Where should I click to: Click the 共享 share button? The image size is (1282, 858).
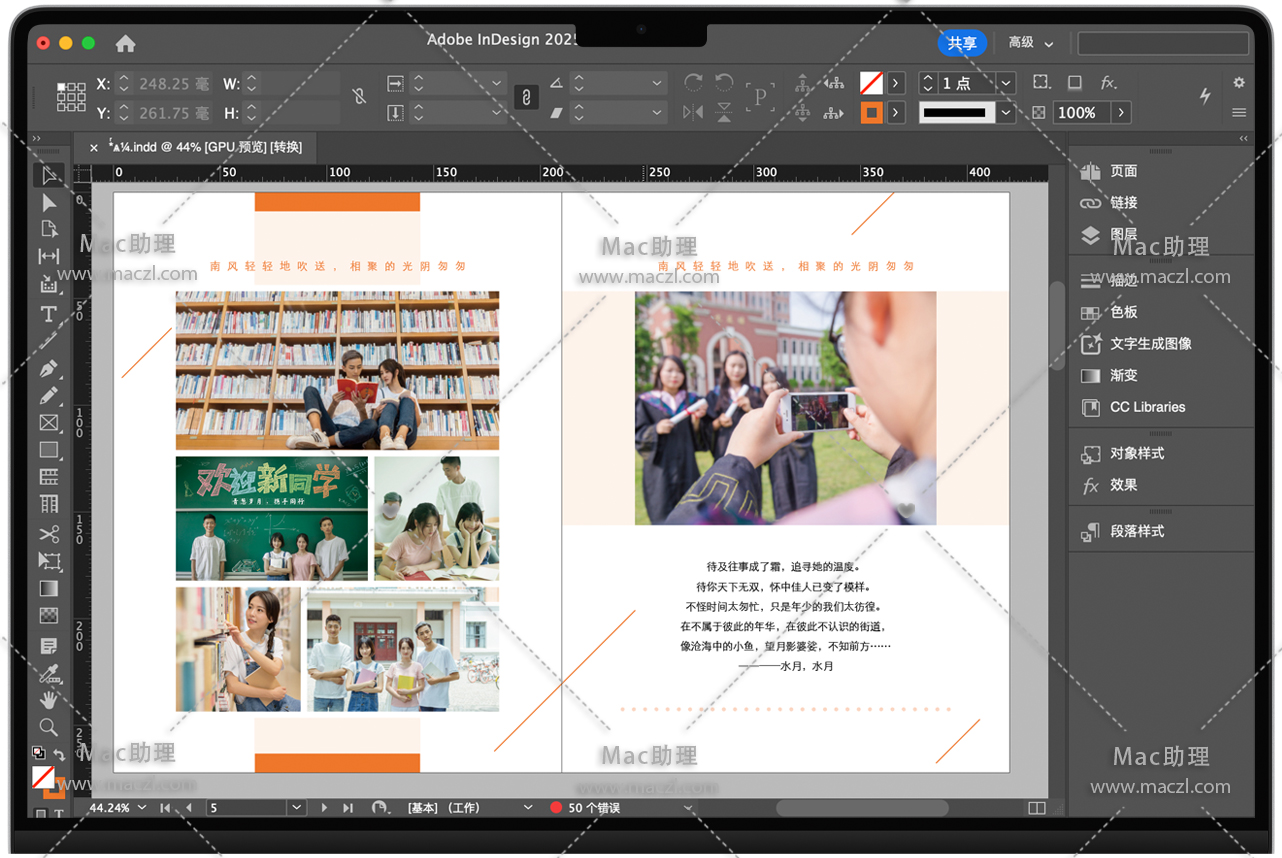tap(962, 43)
